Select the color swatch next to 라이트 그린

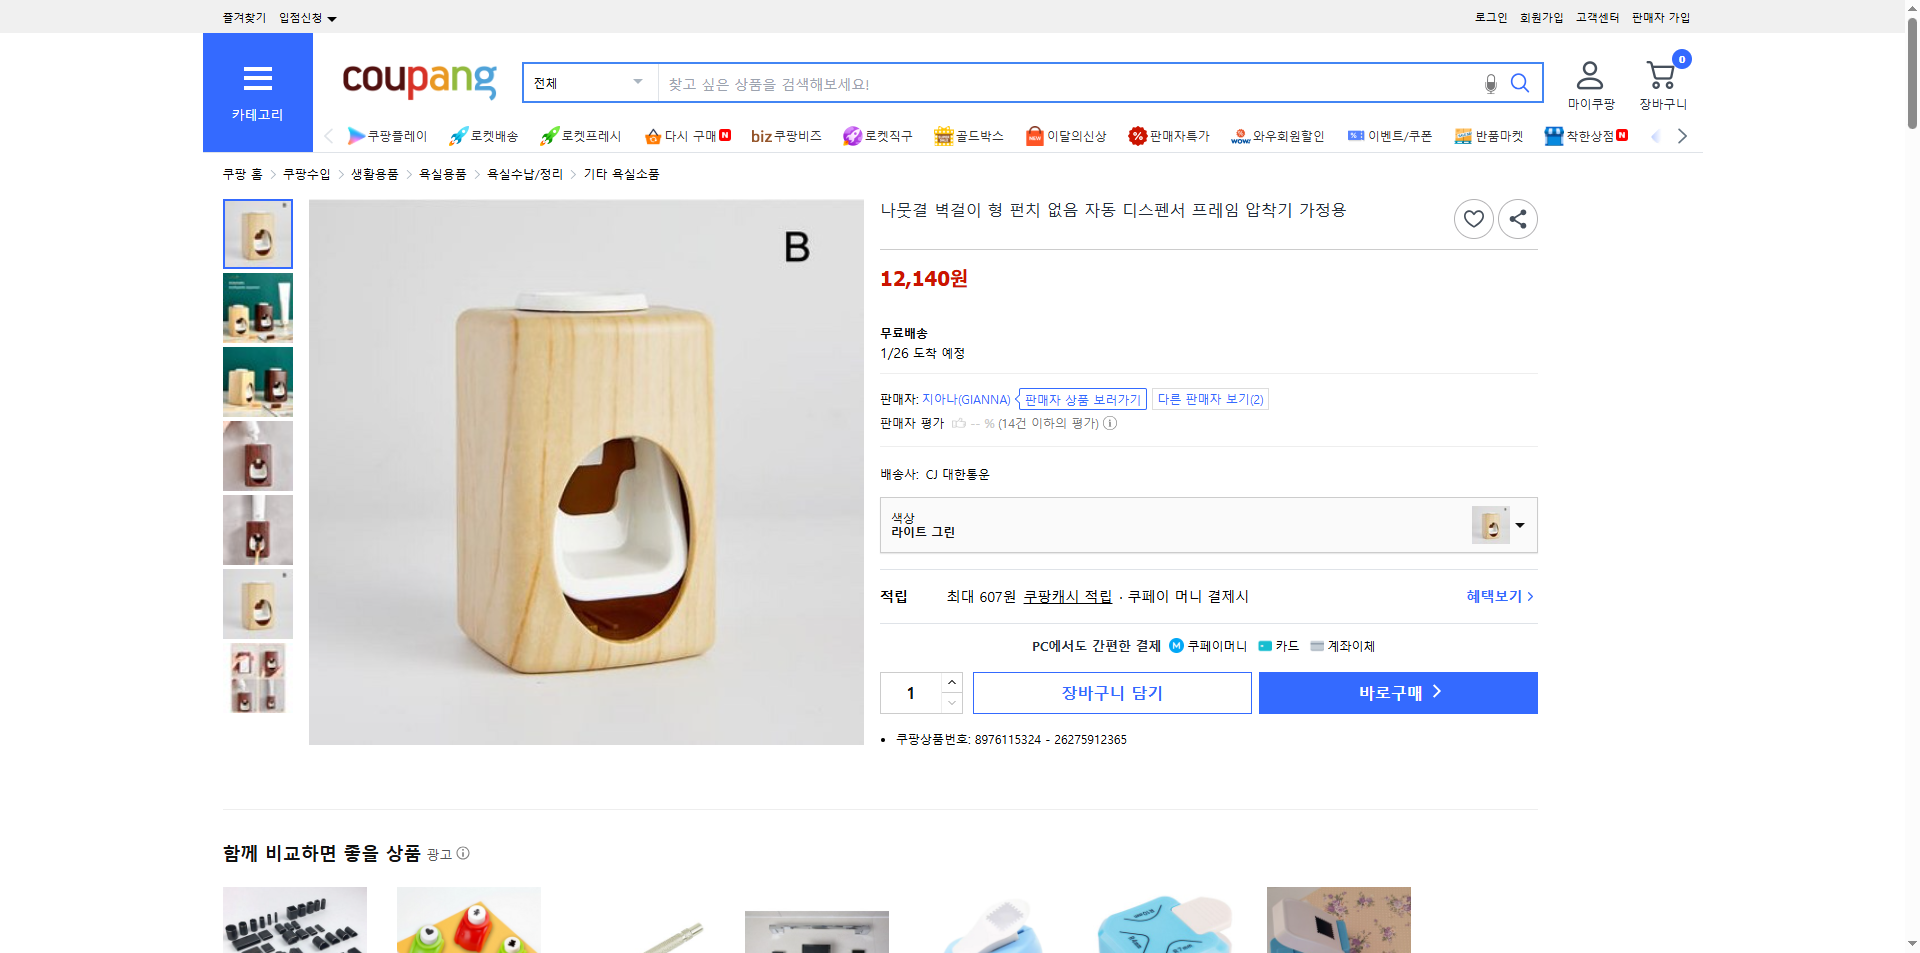[1489, 525]
